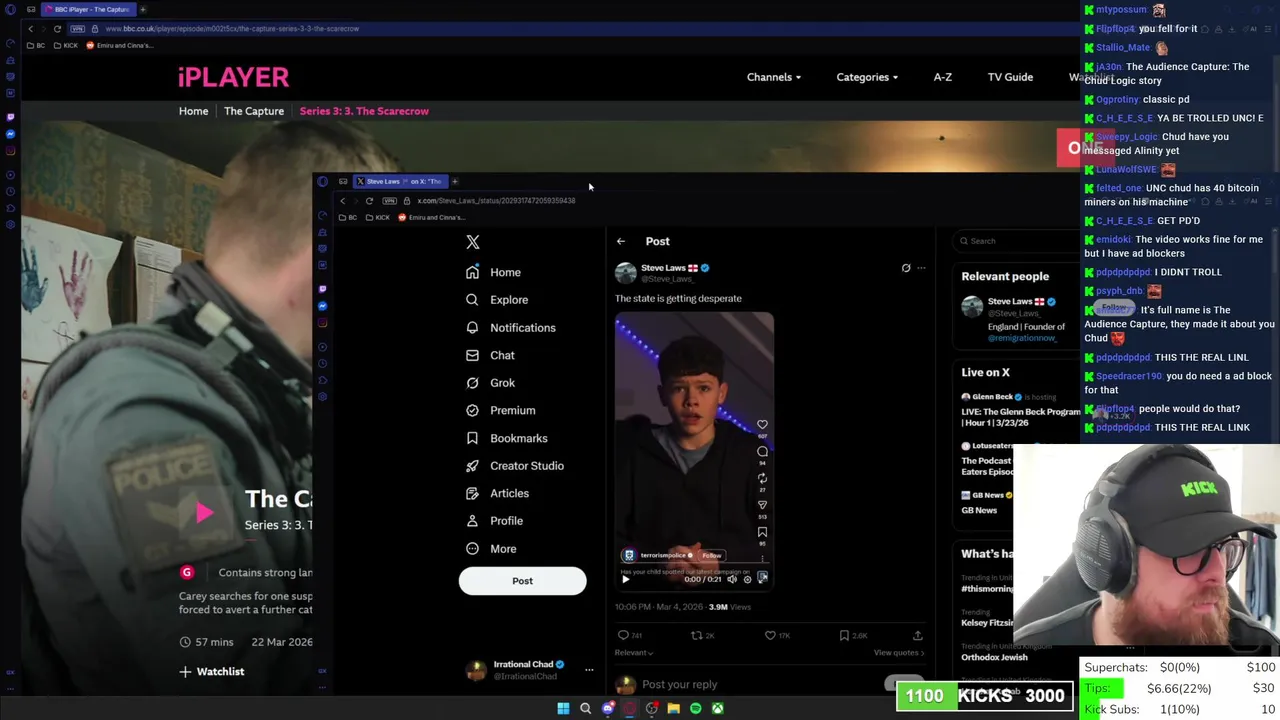Open Grok in the X sidebar

(490, 383)
